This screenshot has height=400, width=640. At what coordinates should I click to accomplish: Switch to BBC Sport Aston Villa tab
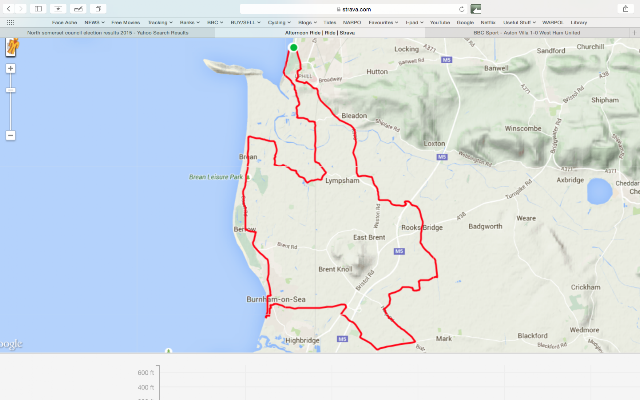[x=527, y=33]
